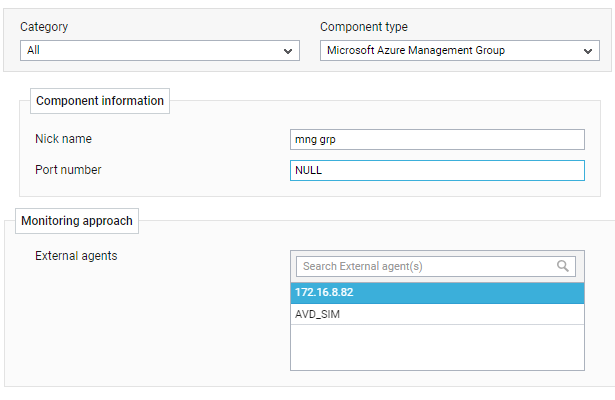Click 'Microsoft Azure Management Group' selected value
Viewport: 615px width, 400px height.
coord(416,50)
